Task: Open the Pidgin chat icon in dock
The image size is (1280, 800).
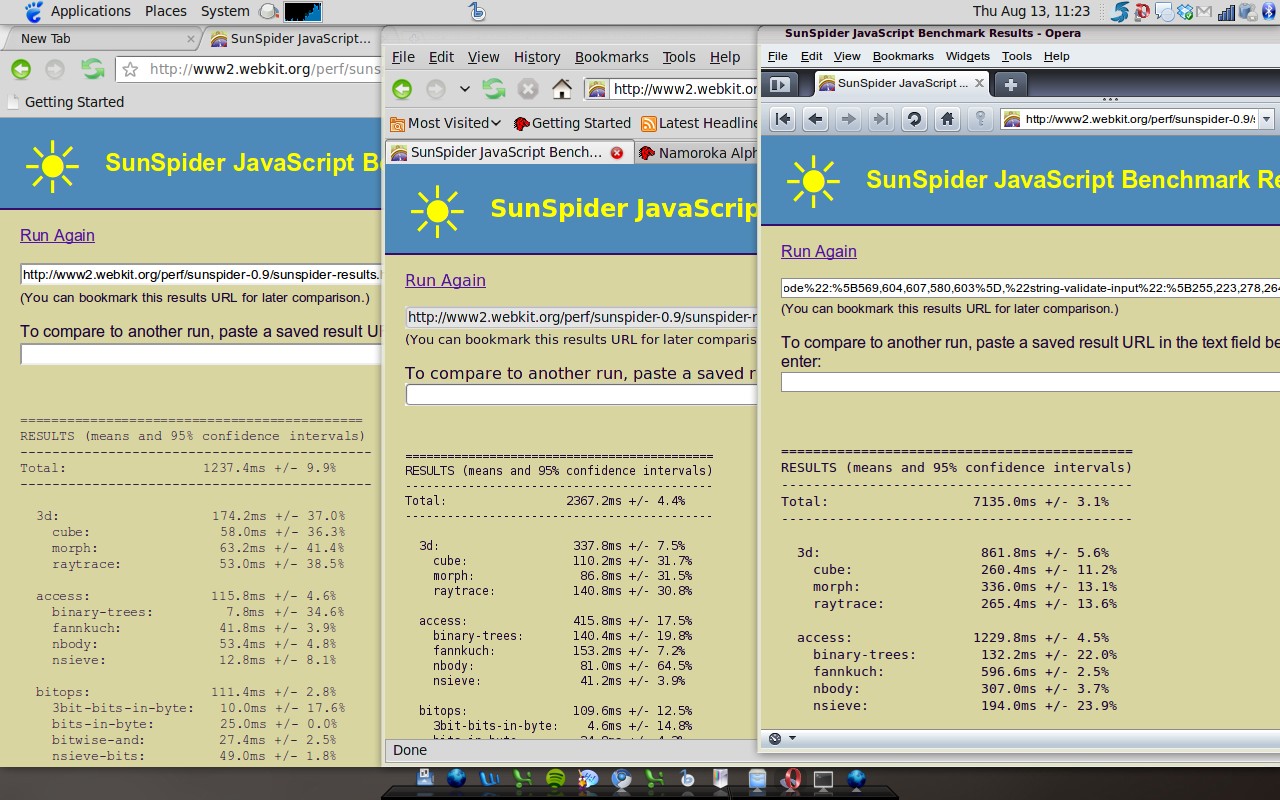Action: (588, 778)
